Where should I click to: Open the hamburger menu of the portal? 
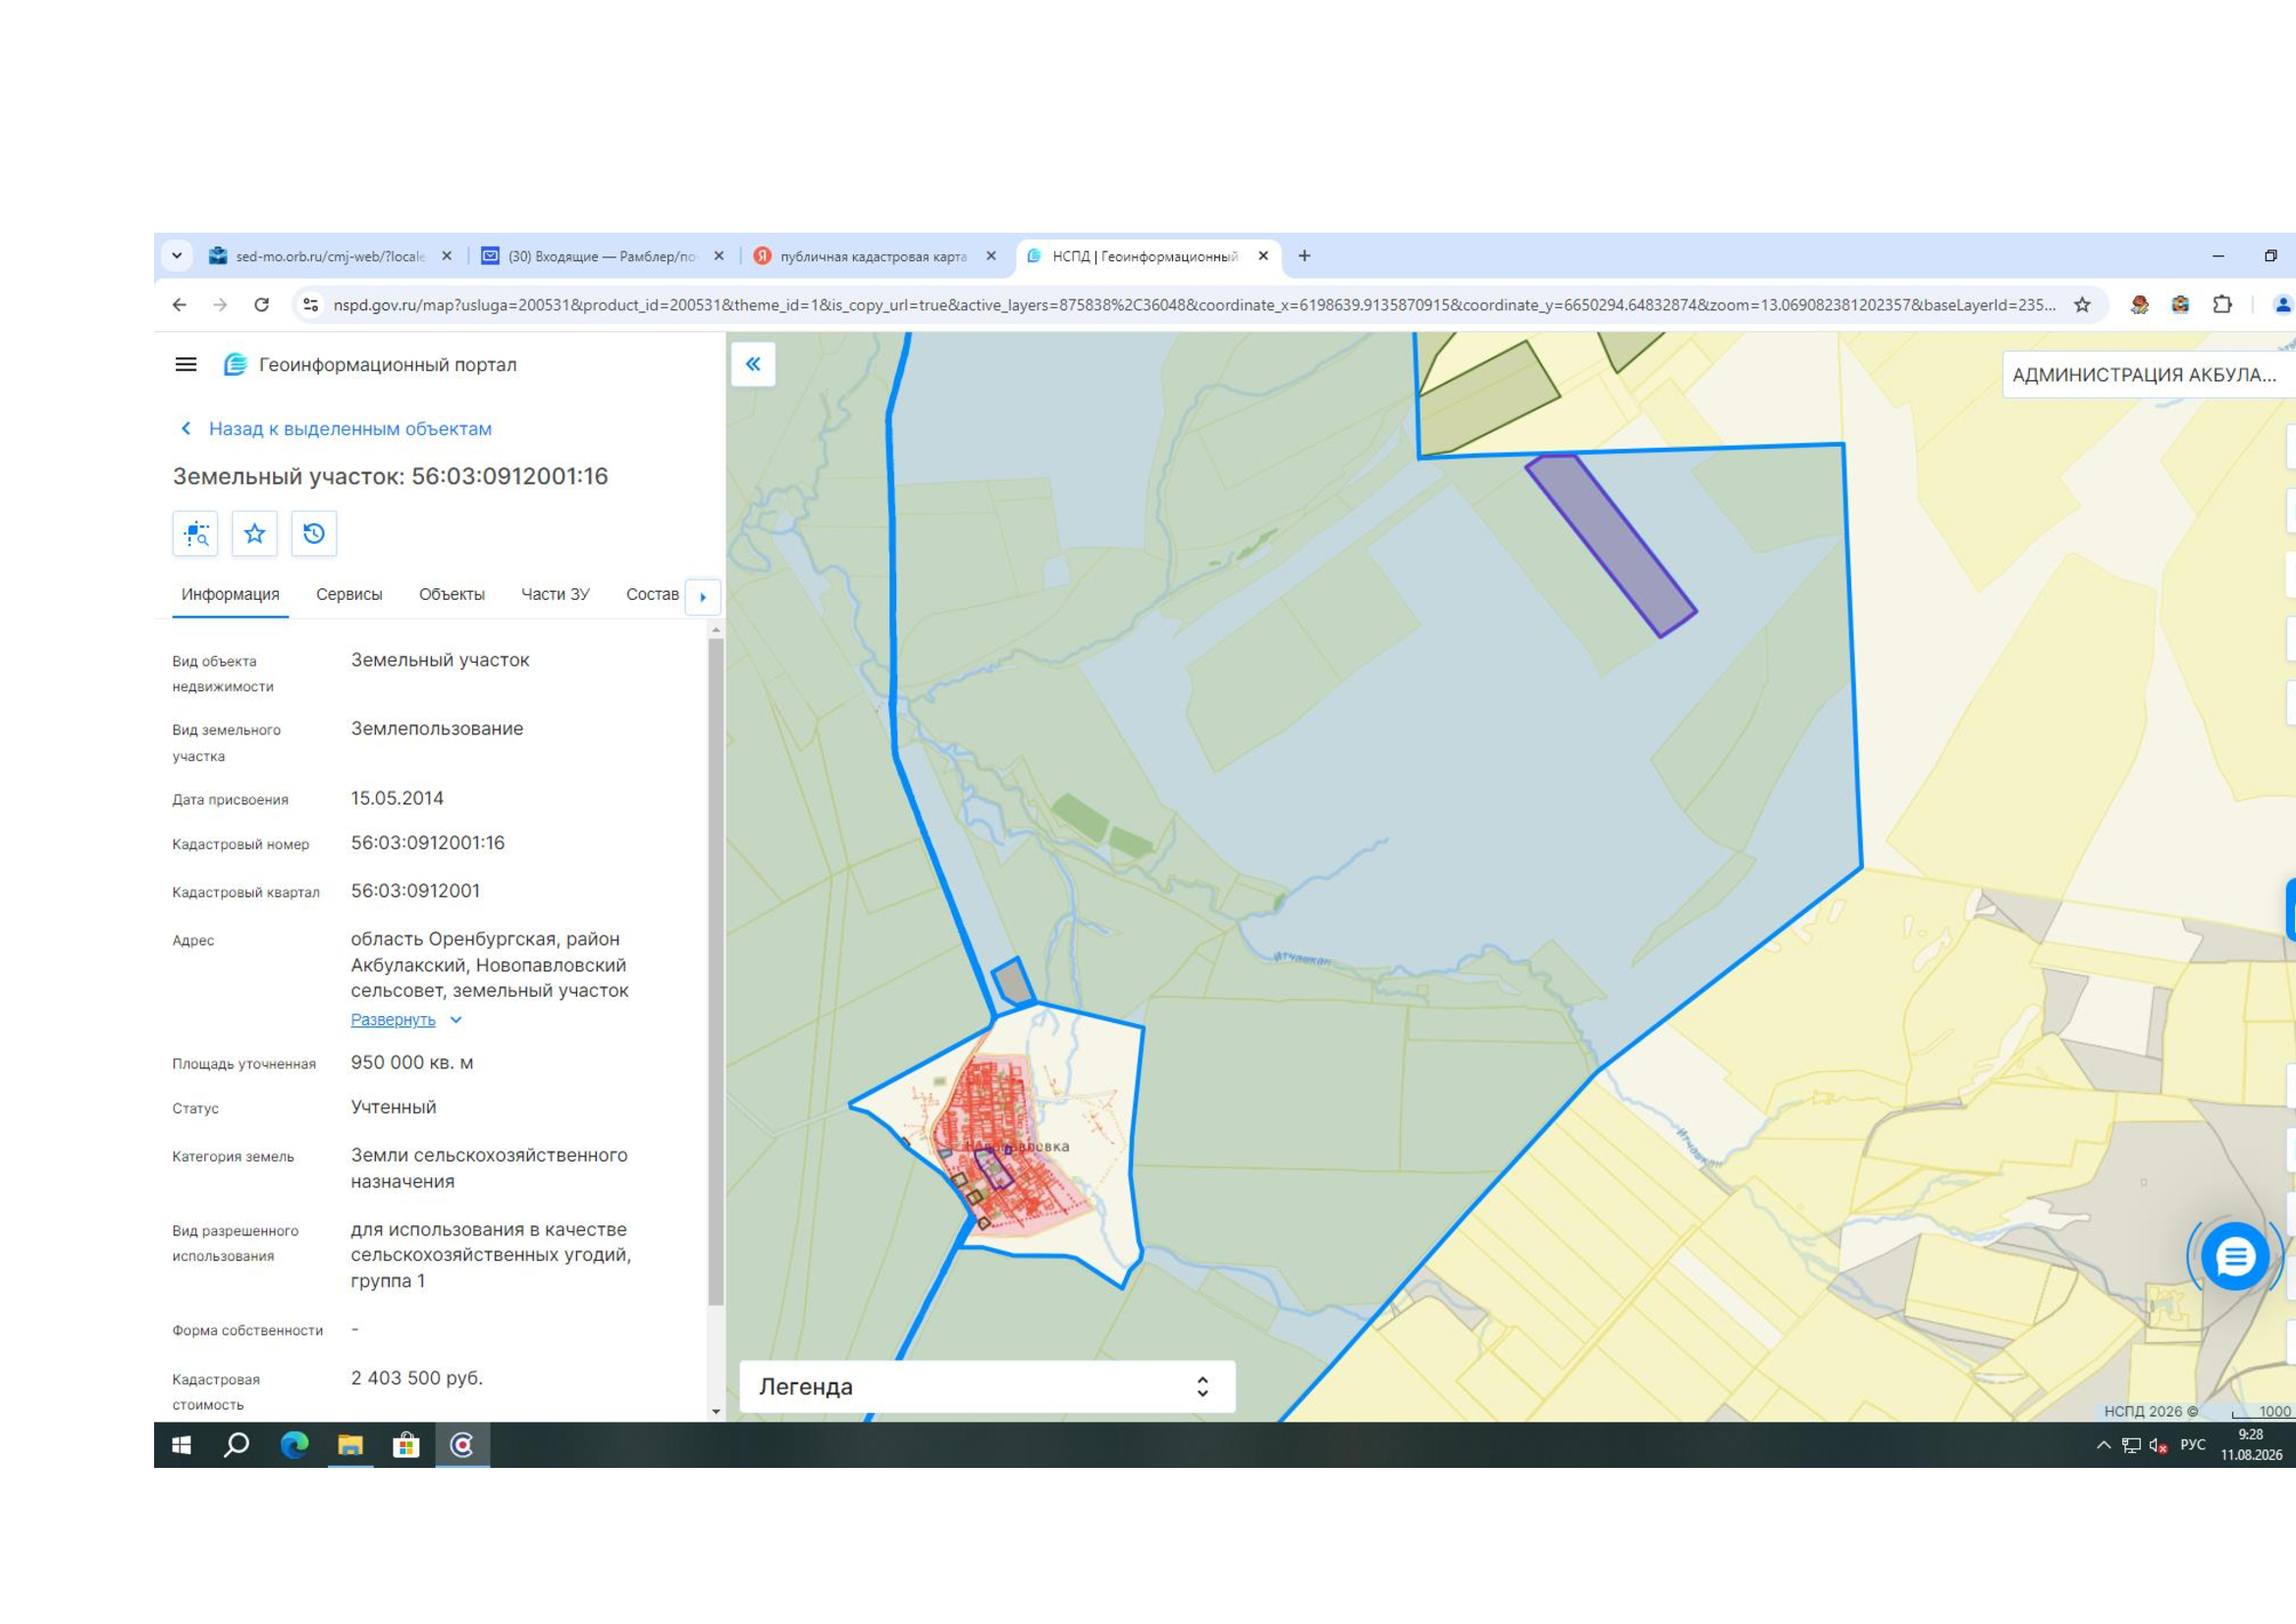(x=186, y=364)
